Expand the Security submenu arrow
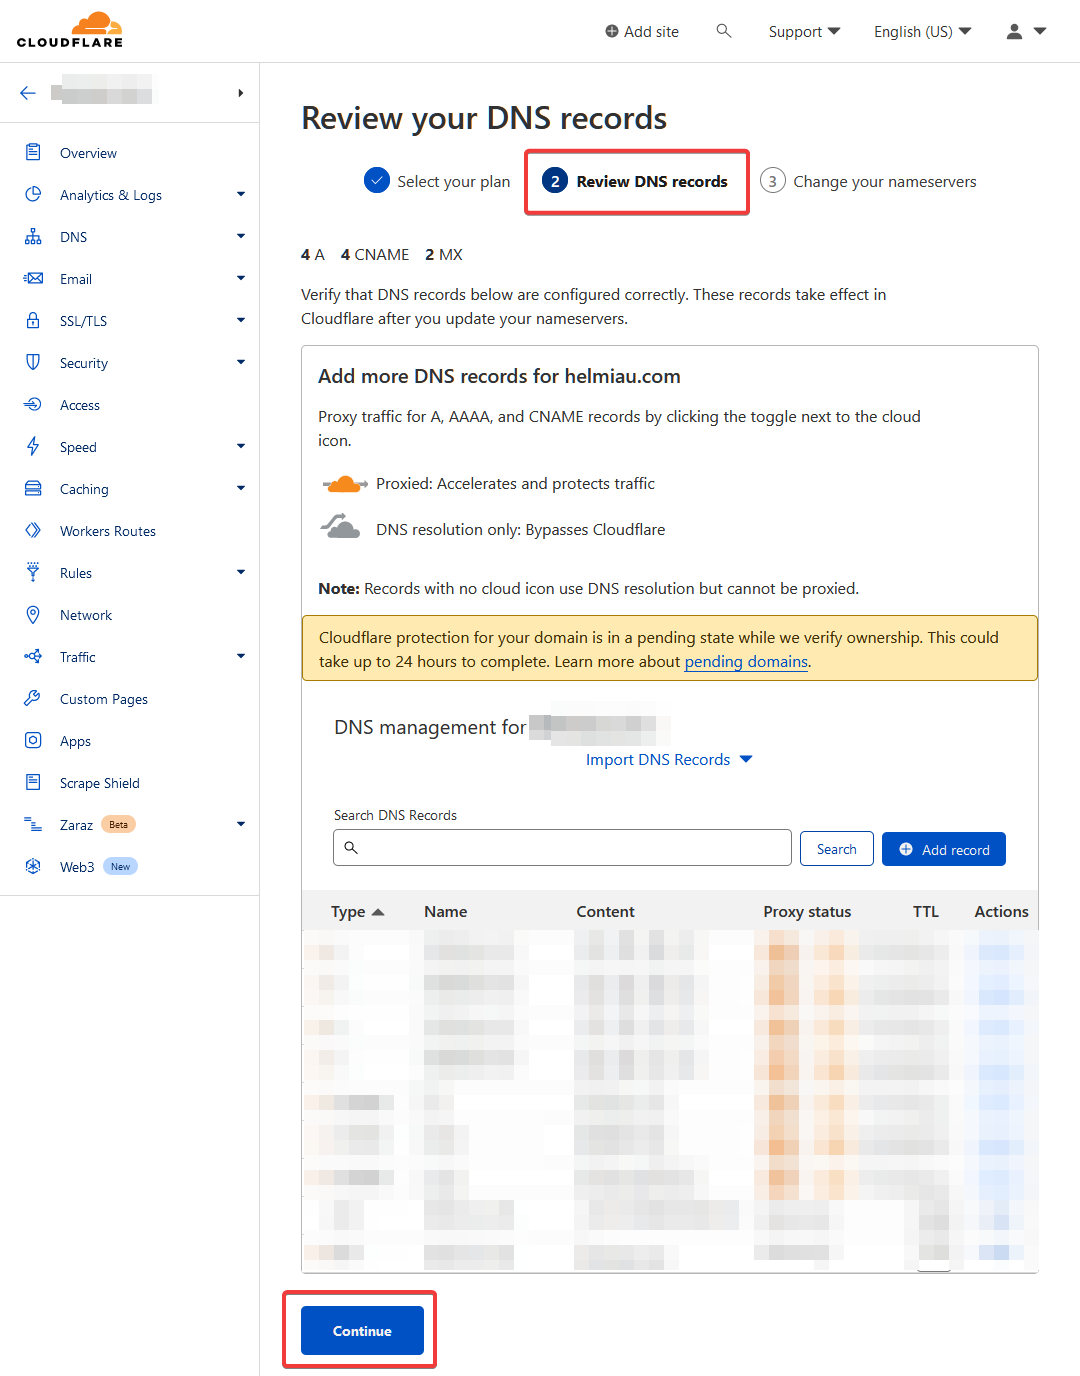The width and height of the screenshot is (1080, 1376). (x=241, y=362)
